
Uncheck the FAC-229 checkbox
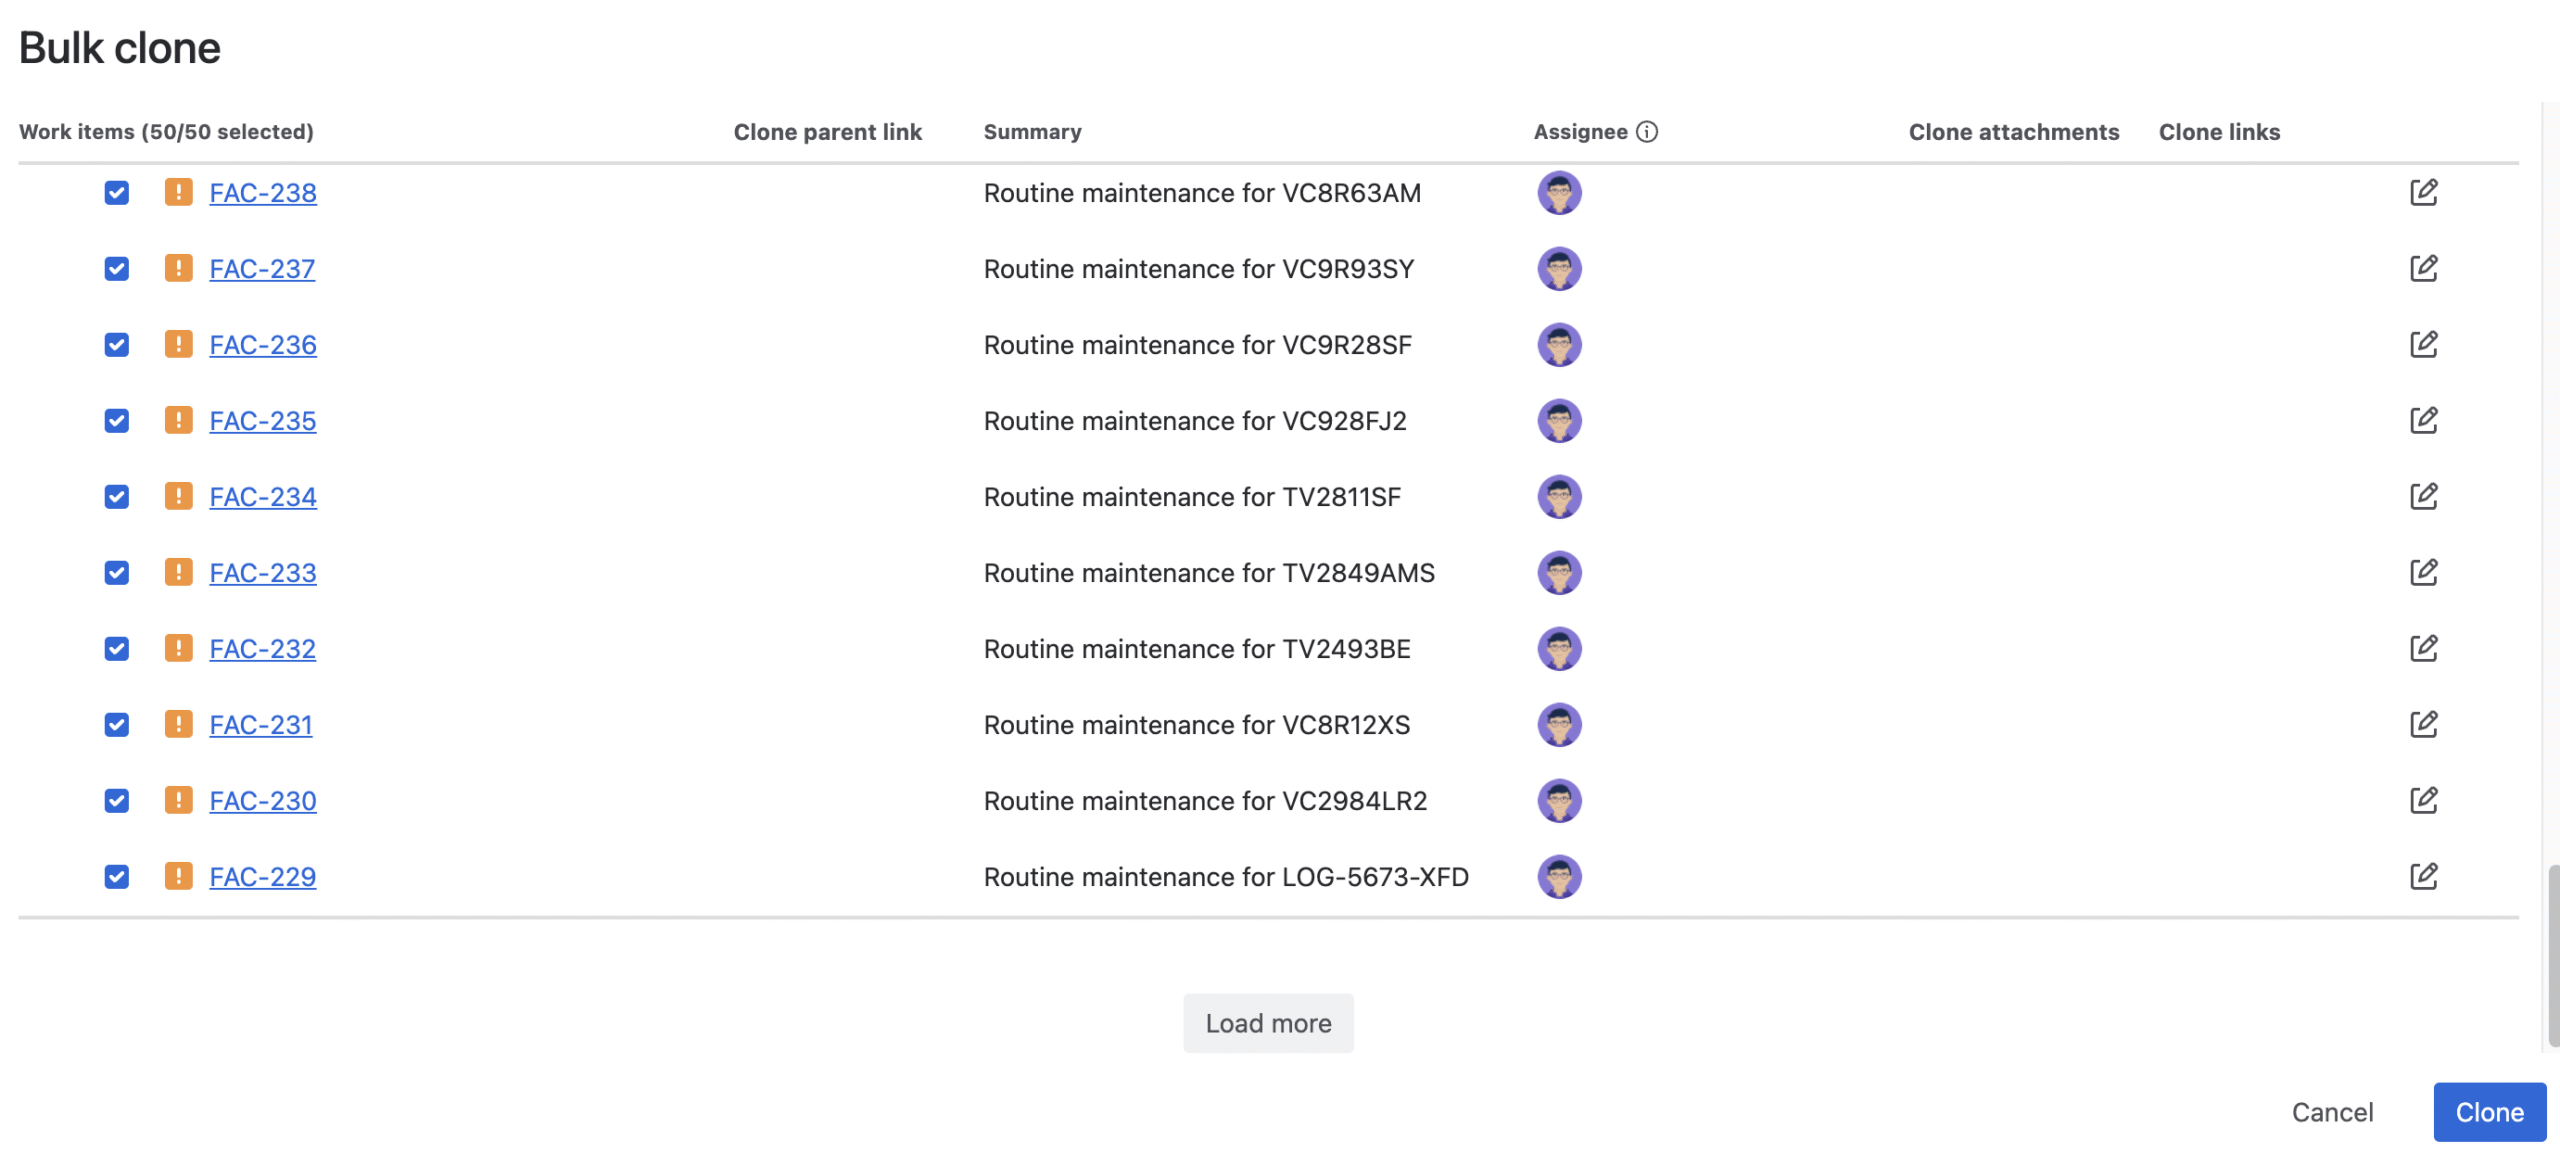[x=117, y=876]
